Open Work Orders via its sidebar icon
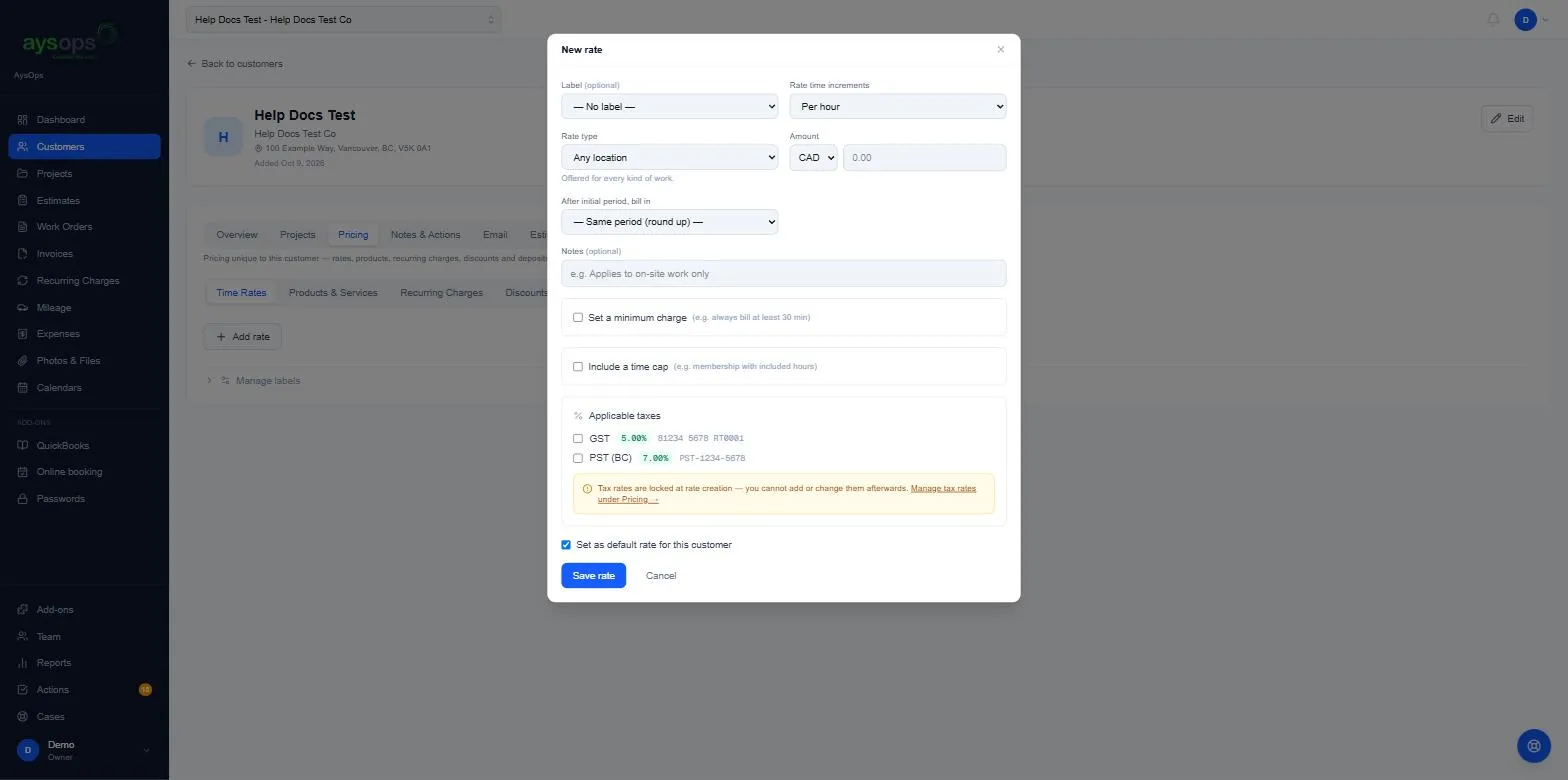This screenshot has height=780, width=1568. click(23, 227)
